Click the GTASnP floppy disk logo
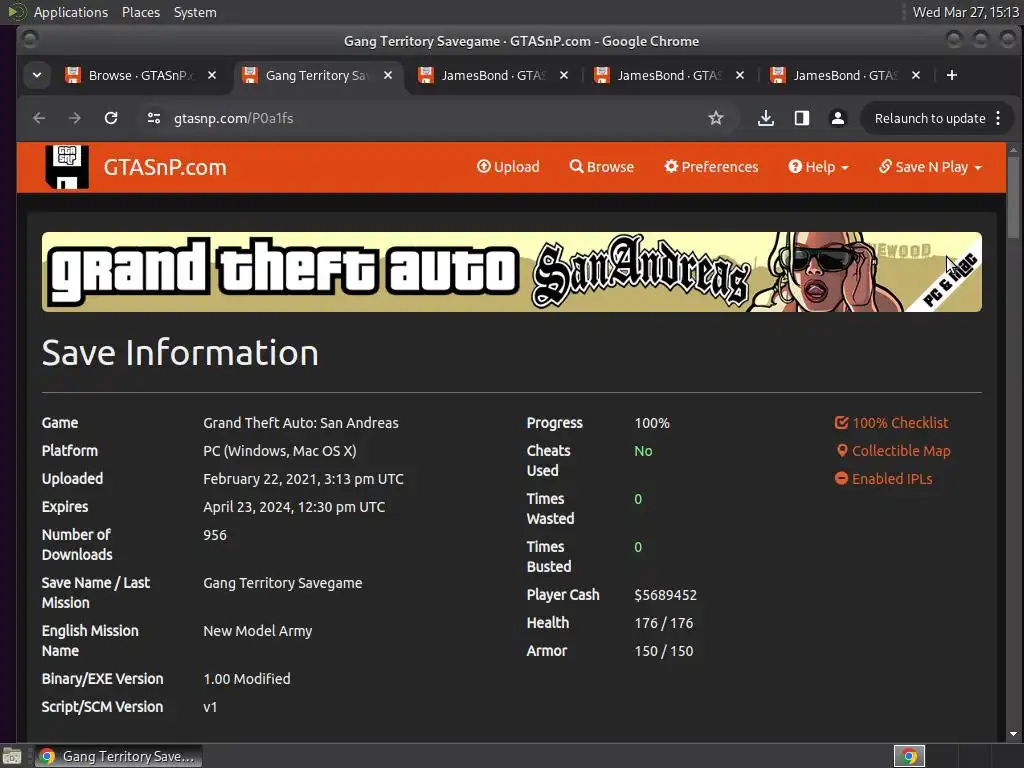This screenshot has width=1024, height=768. pos(67,167)
